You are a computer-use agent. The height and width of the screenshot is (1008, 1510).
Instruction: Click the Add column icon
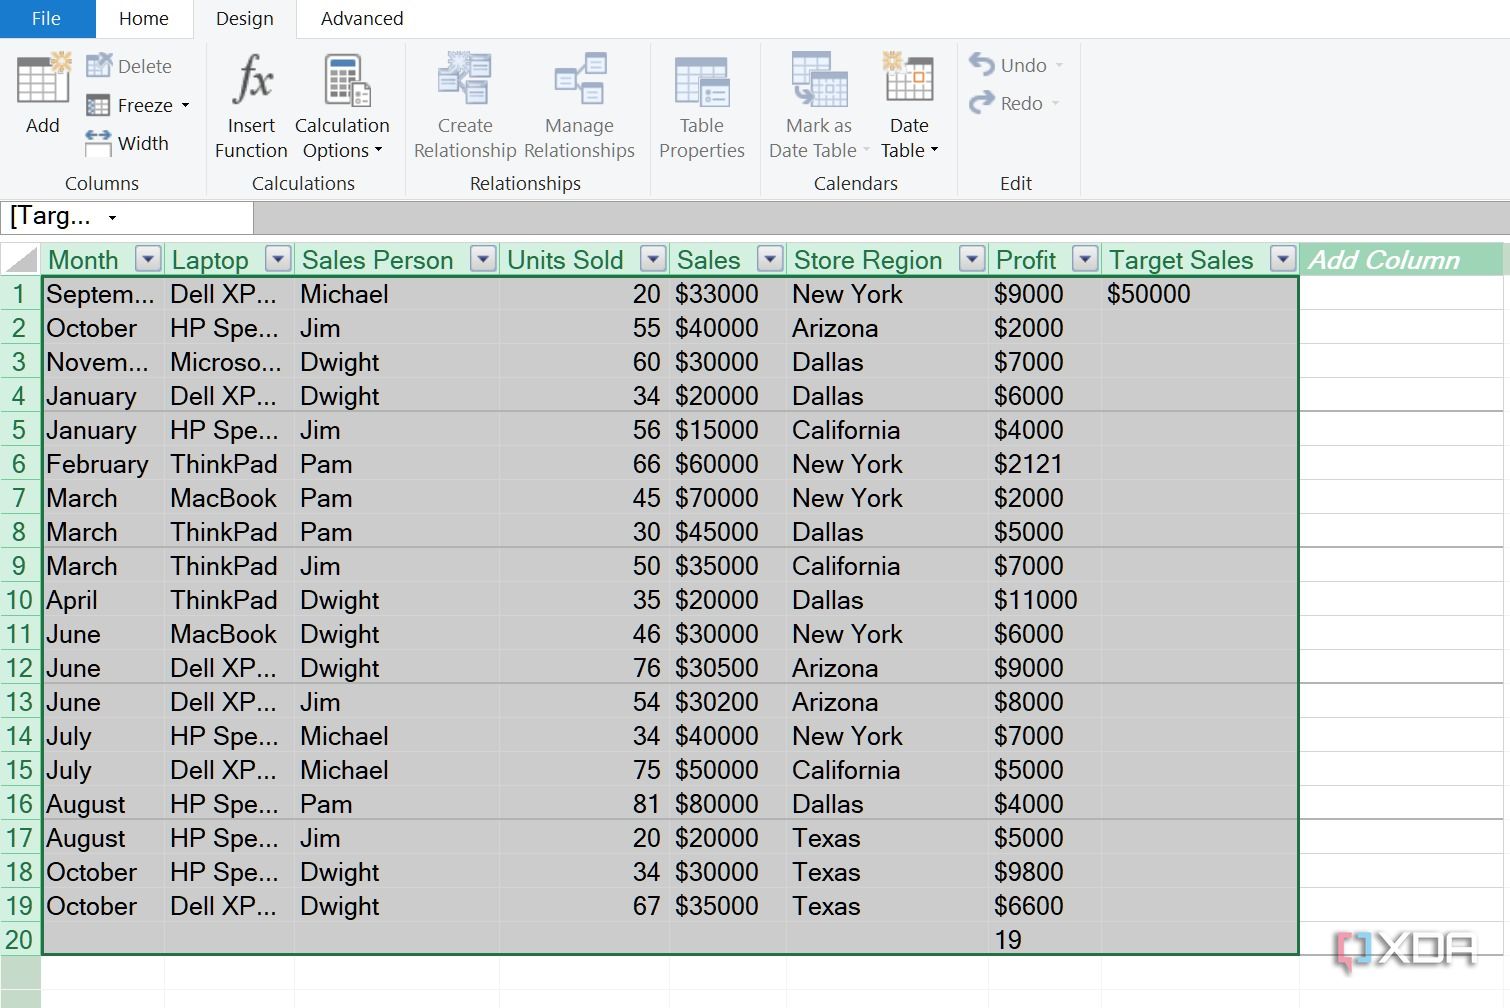coord(42,95)
